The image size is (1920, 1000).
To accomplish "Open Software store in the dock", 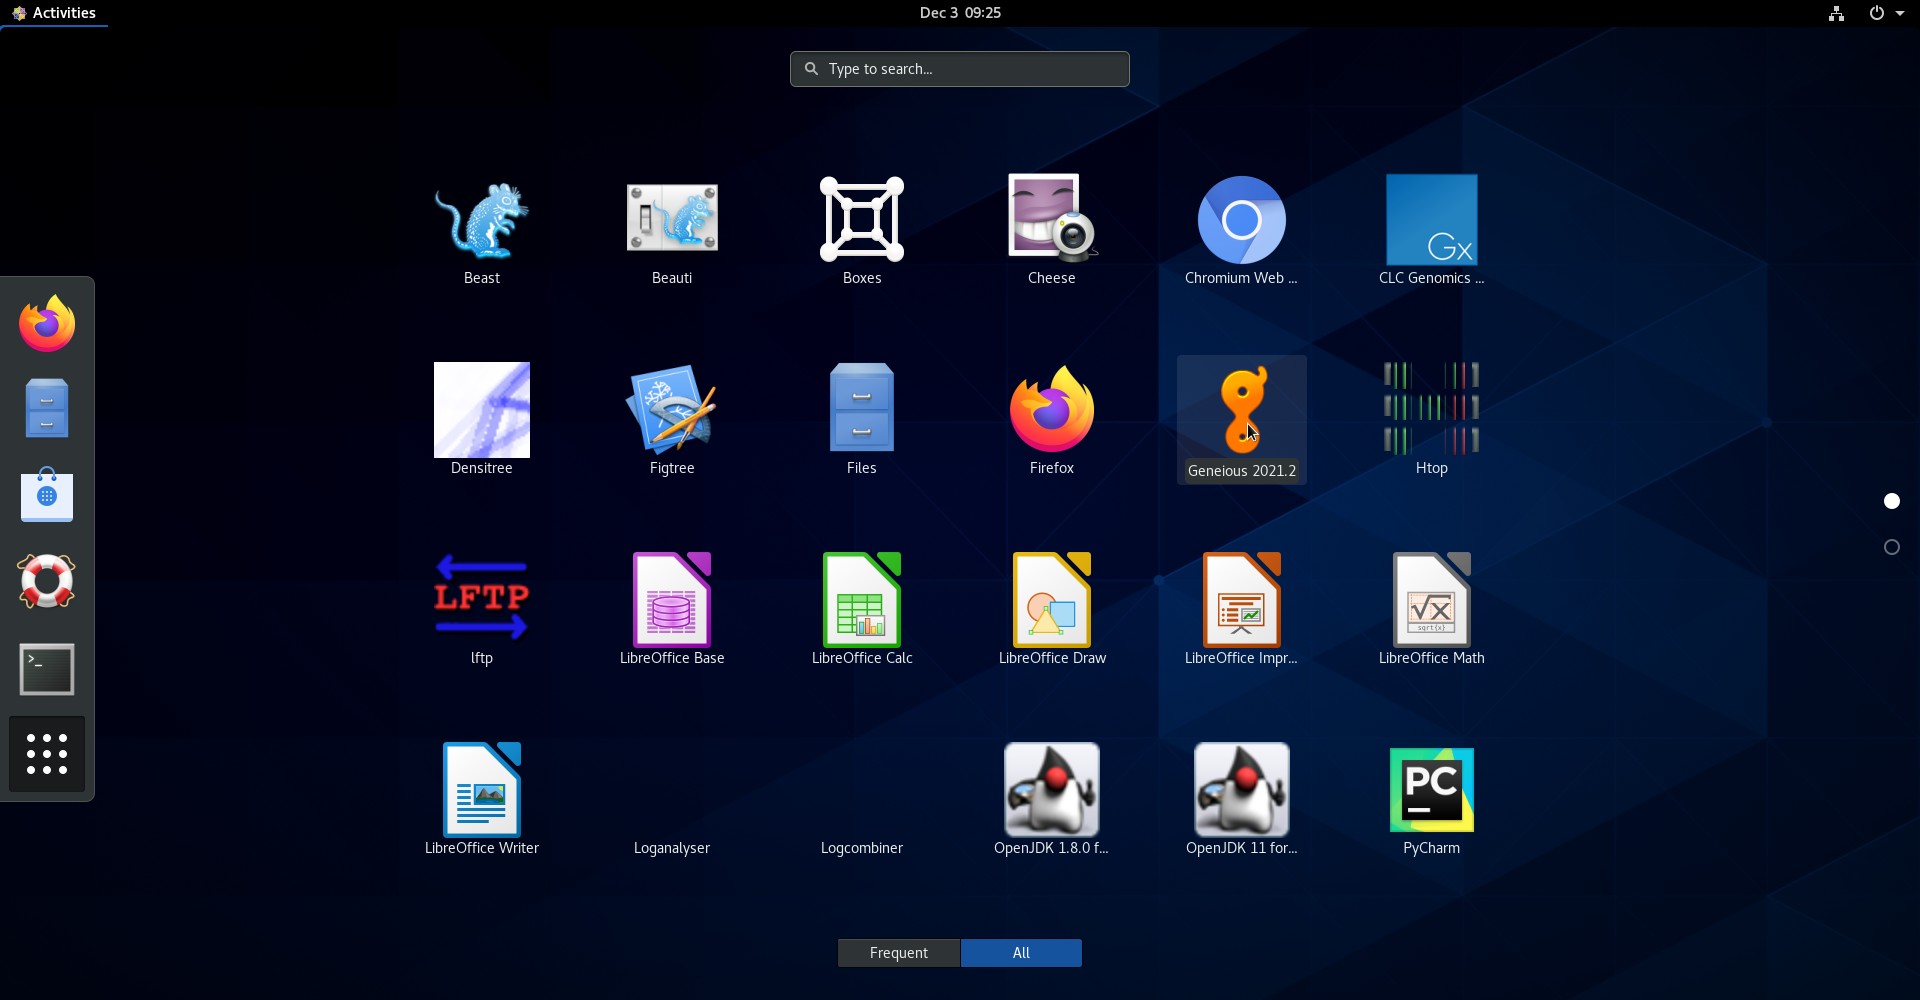I will (x=47, y=494).
